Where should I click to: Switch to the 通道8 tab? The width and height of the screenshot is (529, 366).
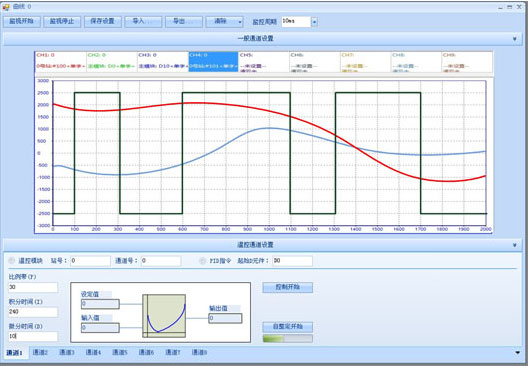[199, 352]
